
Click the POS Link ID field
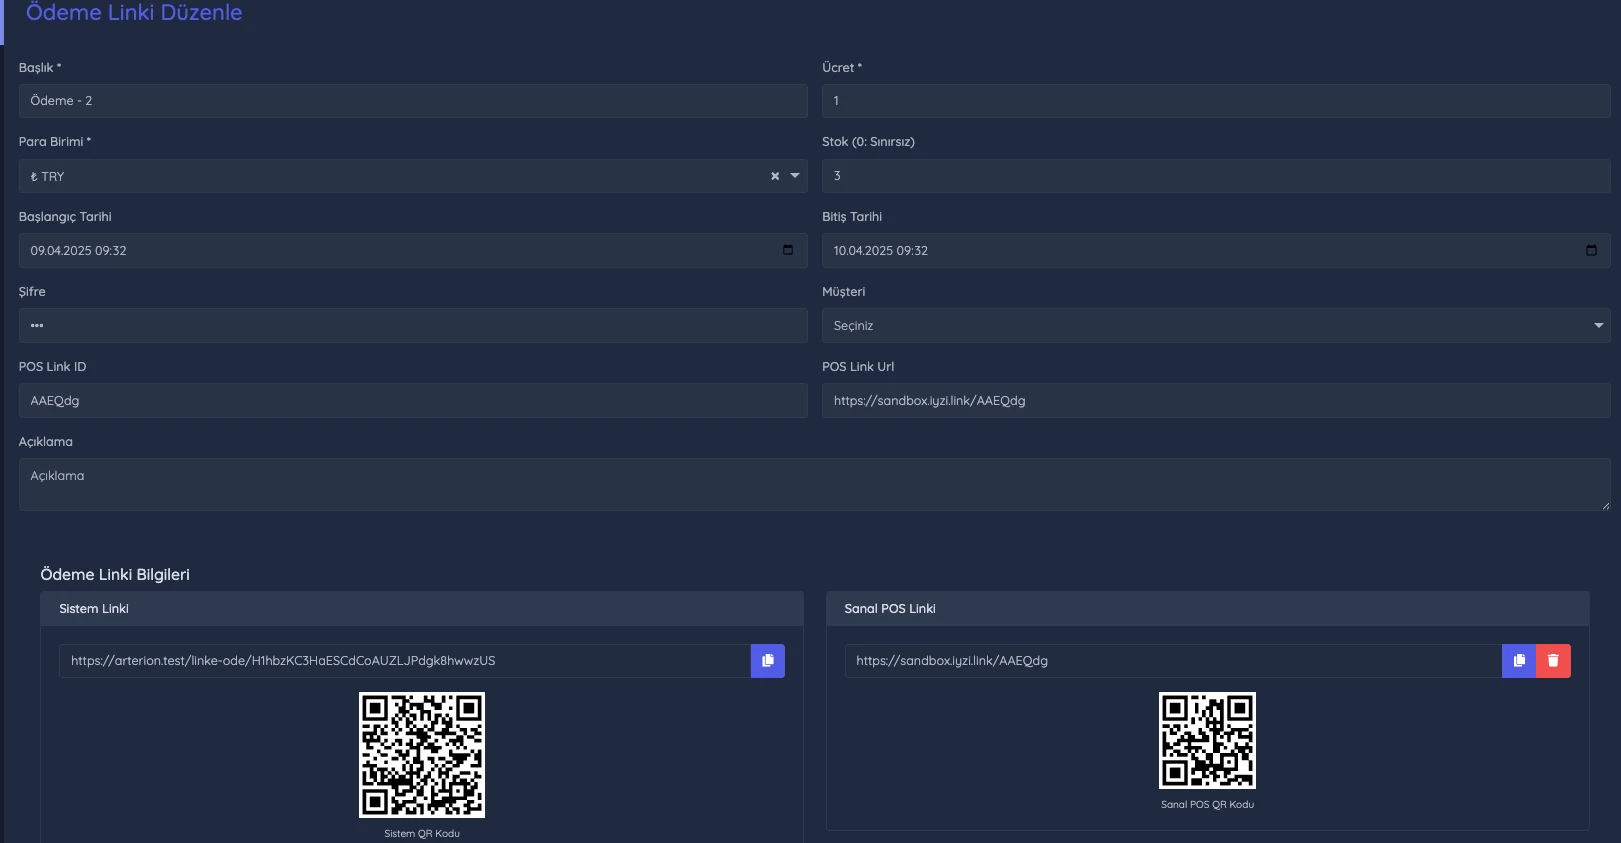(x=413, y=401)
